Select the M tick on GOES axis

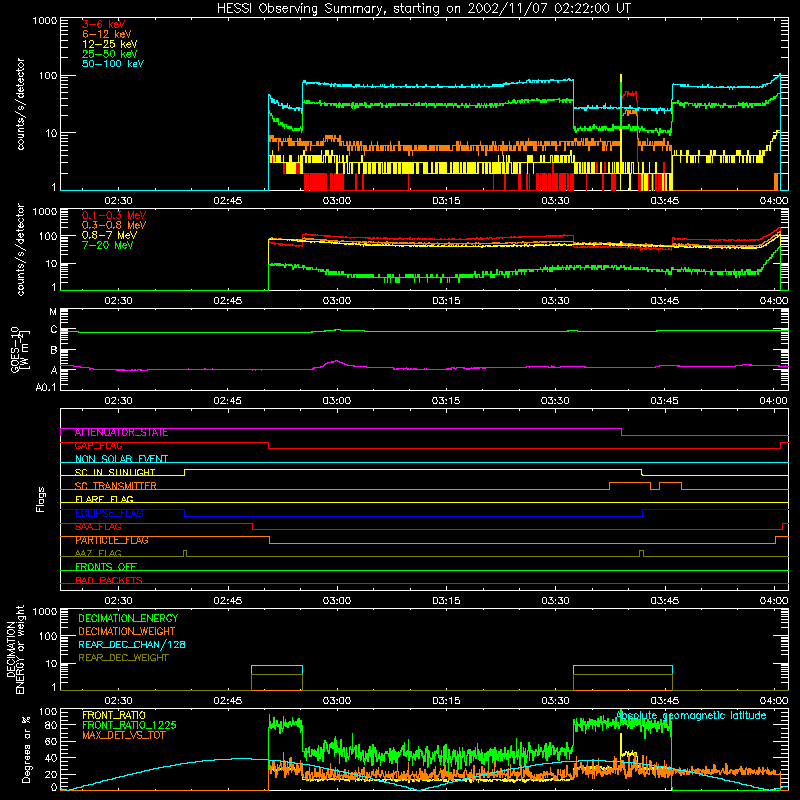(x=53, y=312)
